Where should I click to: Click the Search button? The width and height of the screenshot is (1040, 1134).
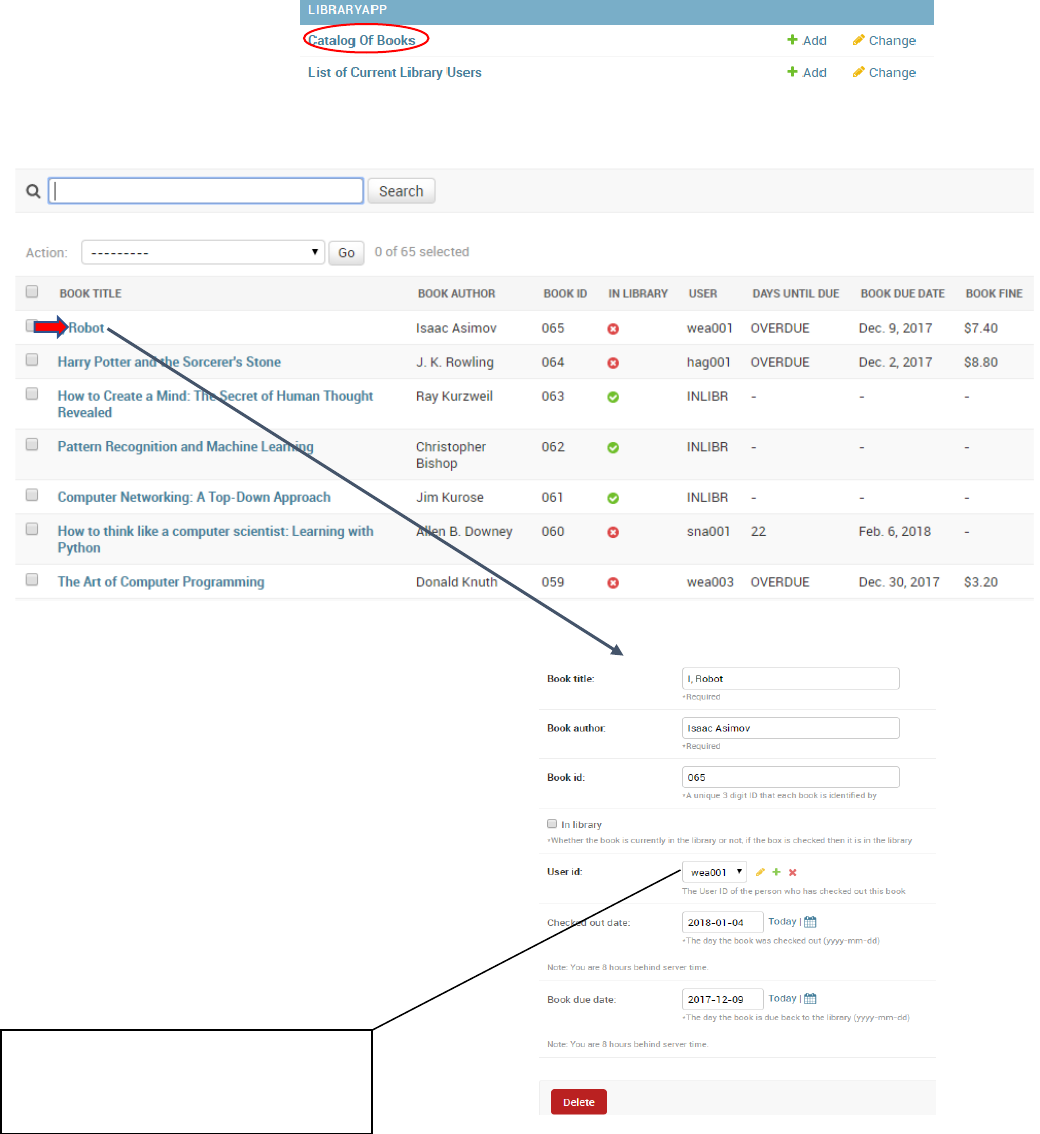click(401, 191)
